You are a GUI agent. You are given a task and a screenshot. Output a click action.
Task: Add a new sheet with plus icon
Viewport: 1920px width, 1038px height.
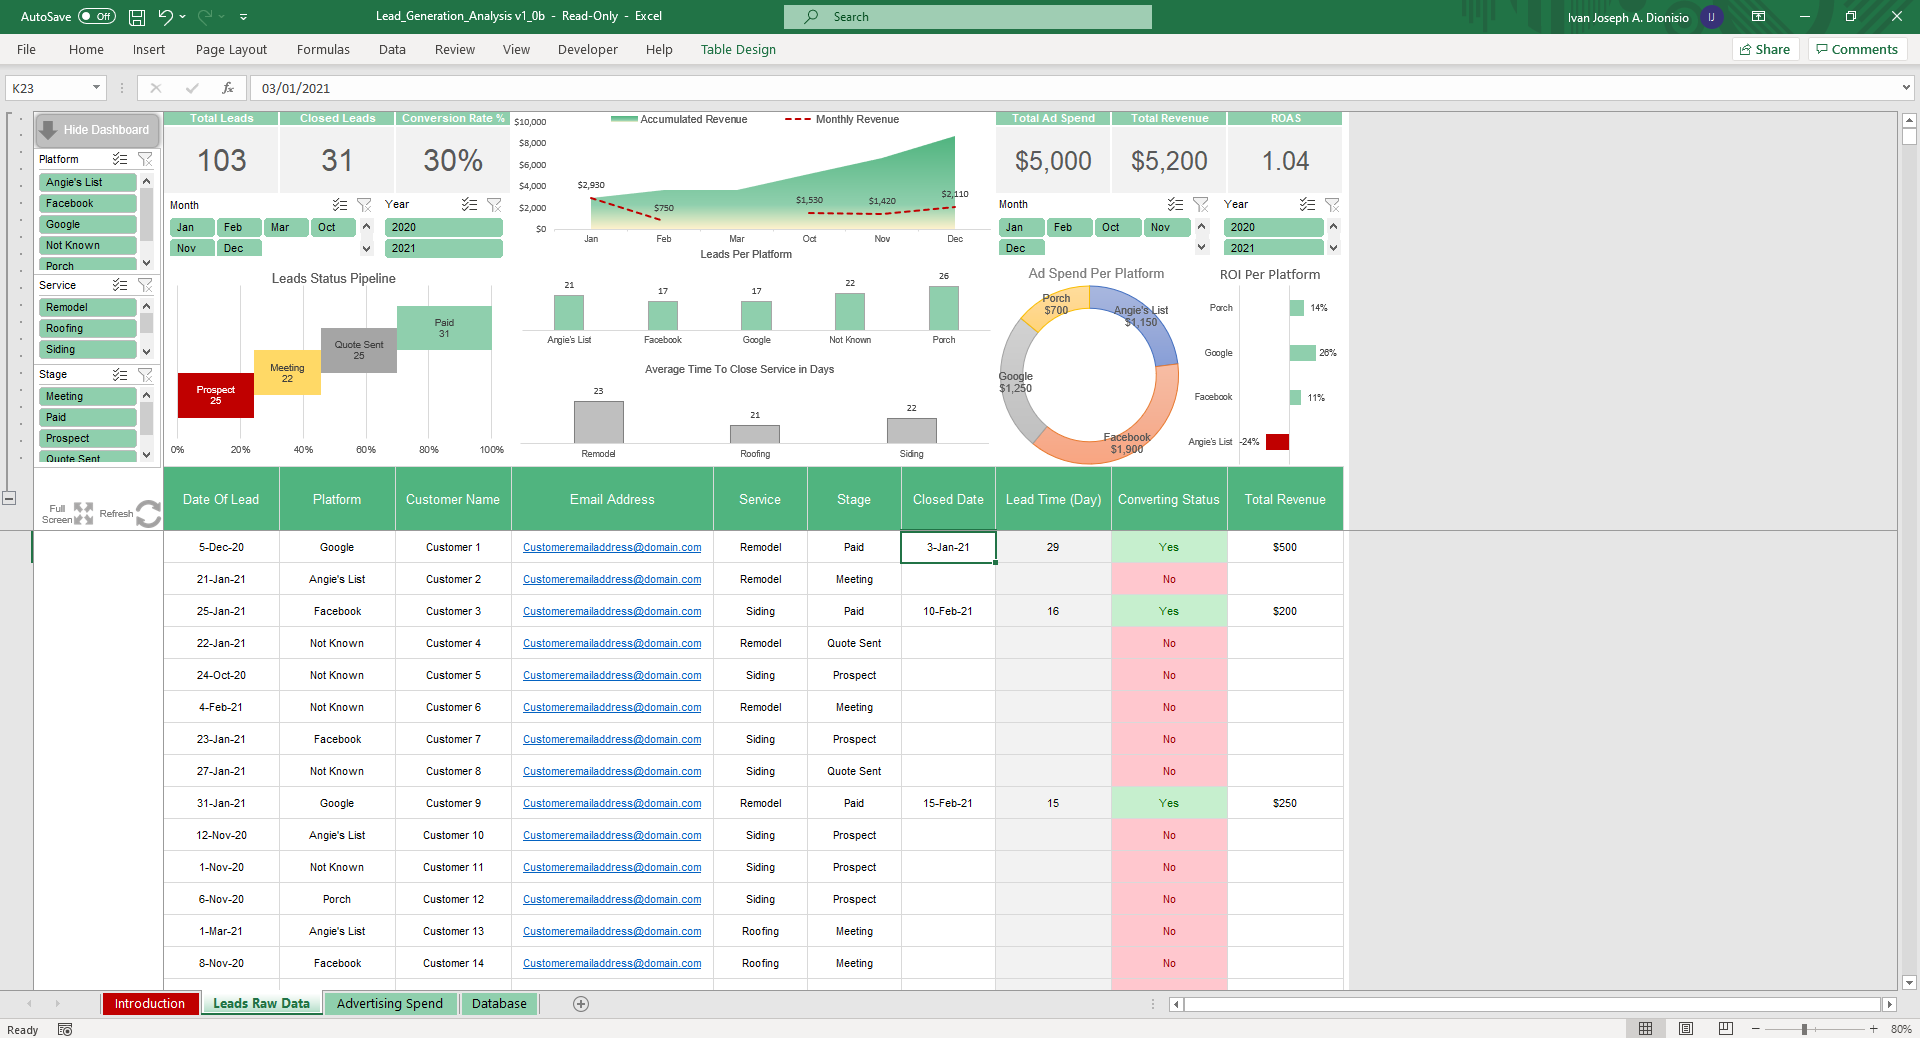(581, 1004)
